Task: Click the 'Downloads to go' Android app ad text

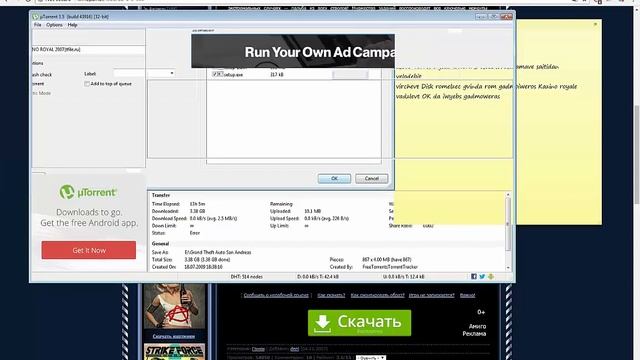Action: (89, 218)
